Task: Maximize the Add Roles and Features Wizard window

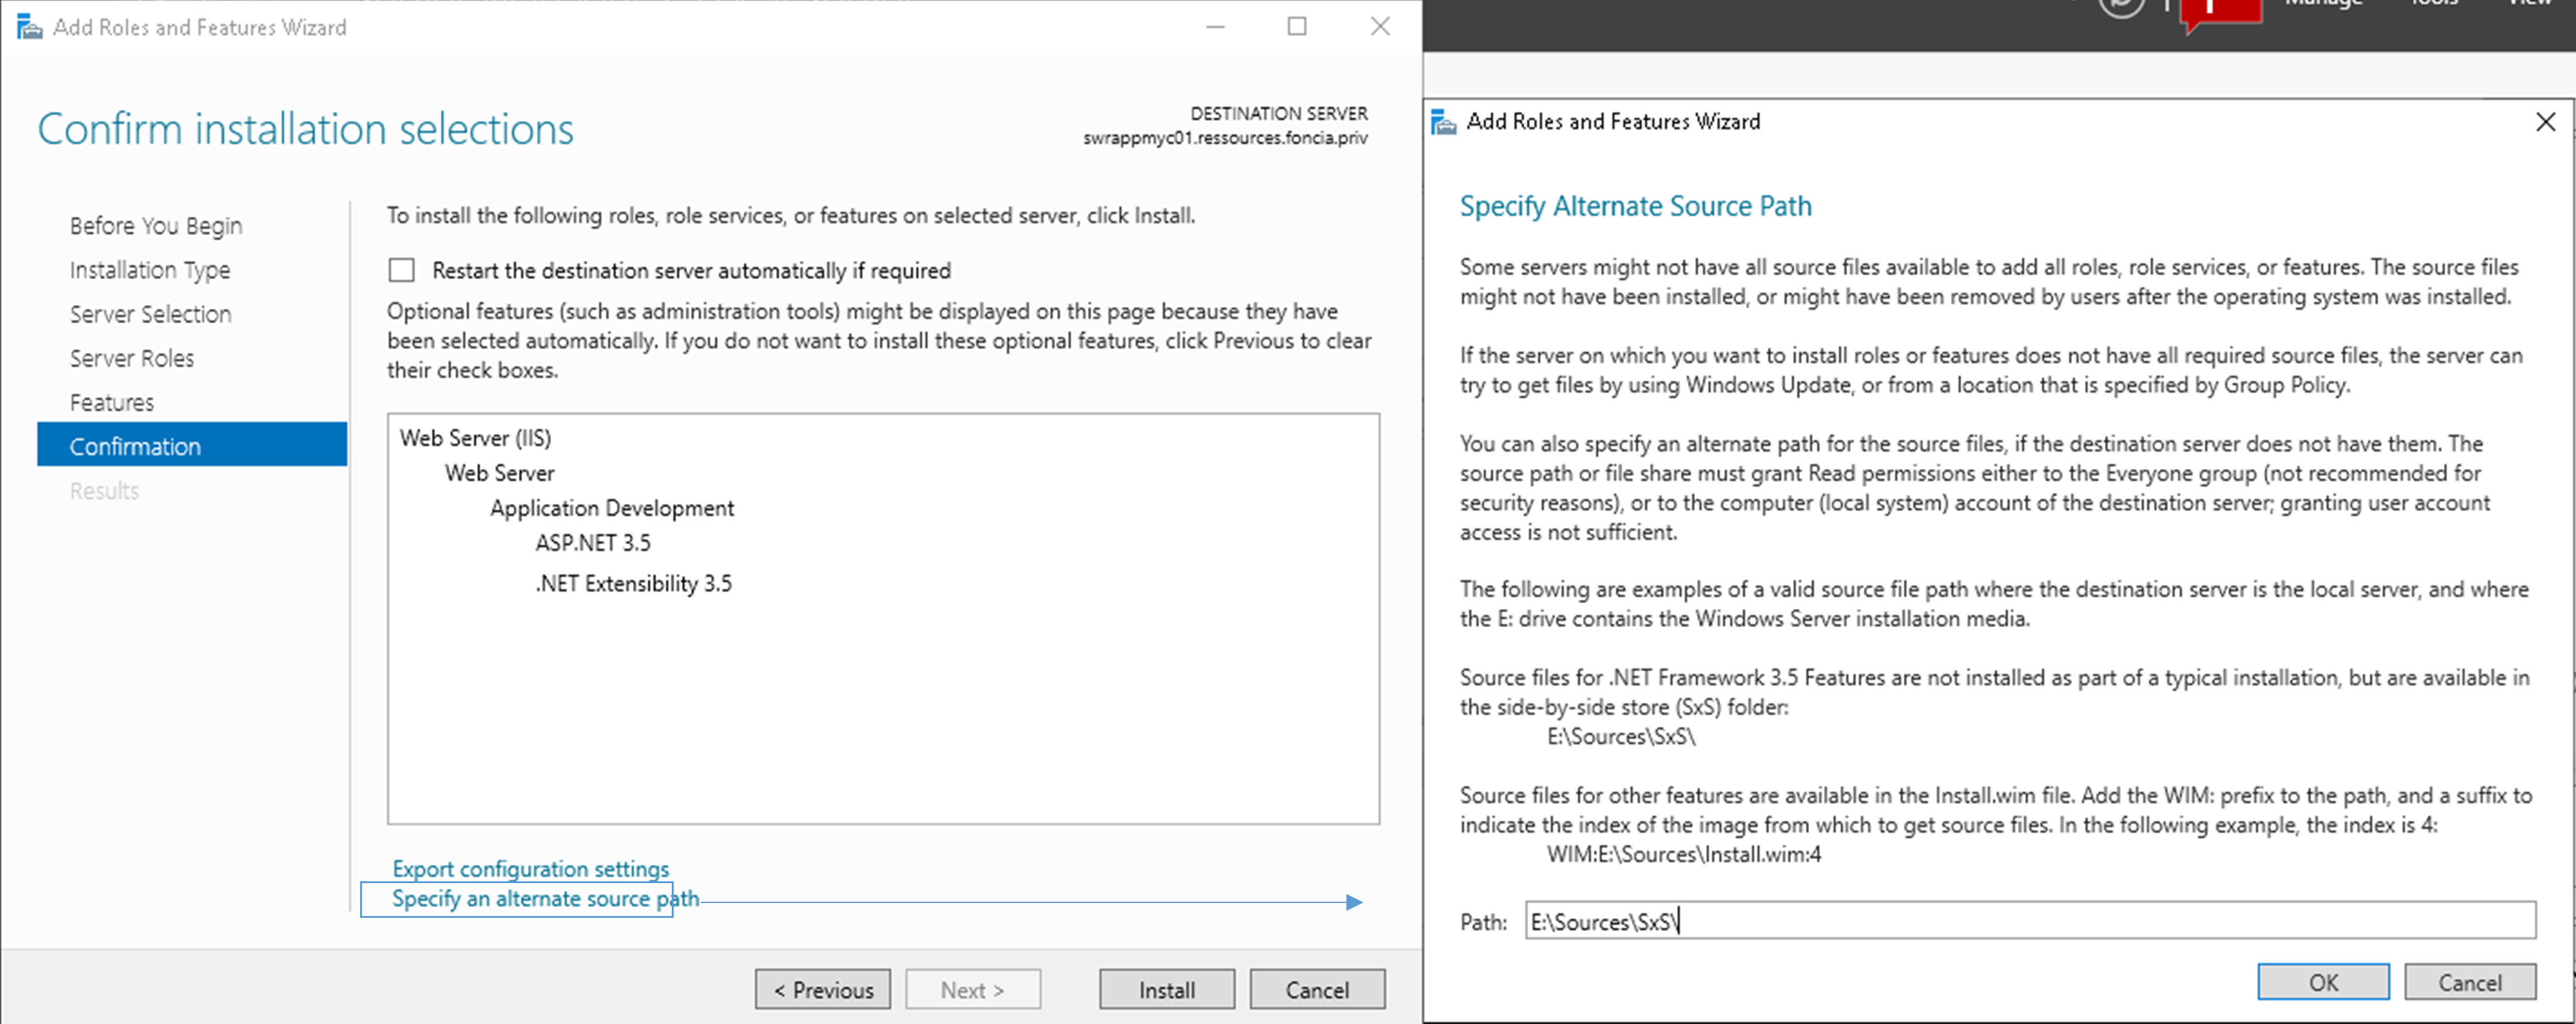Action: pyautogui.click(x=1296, y=27)
